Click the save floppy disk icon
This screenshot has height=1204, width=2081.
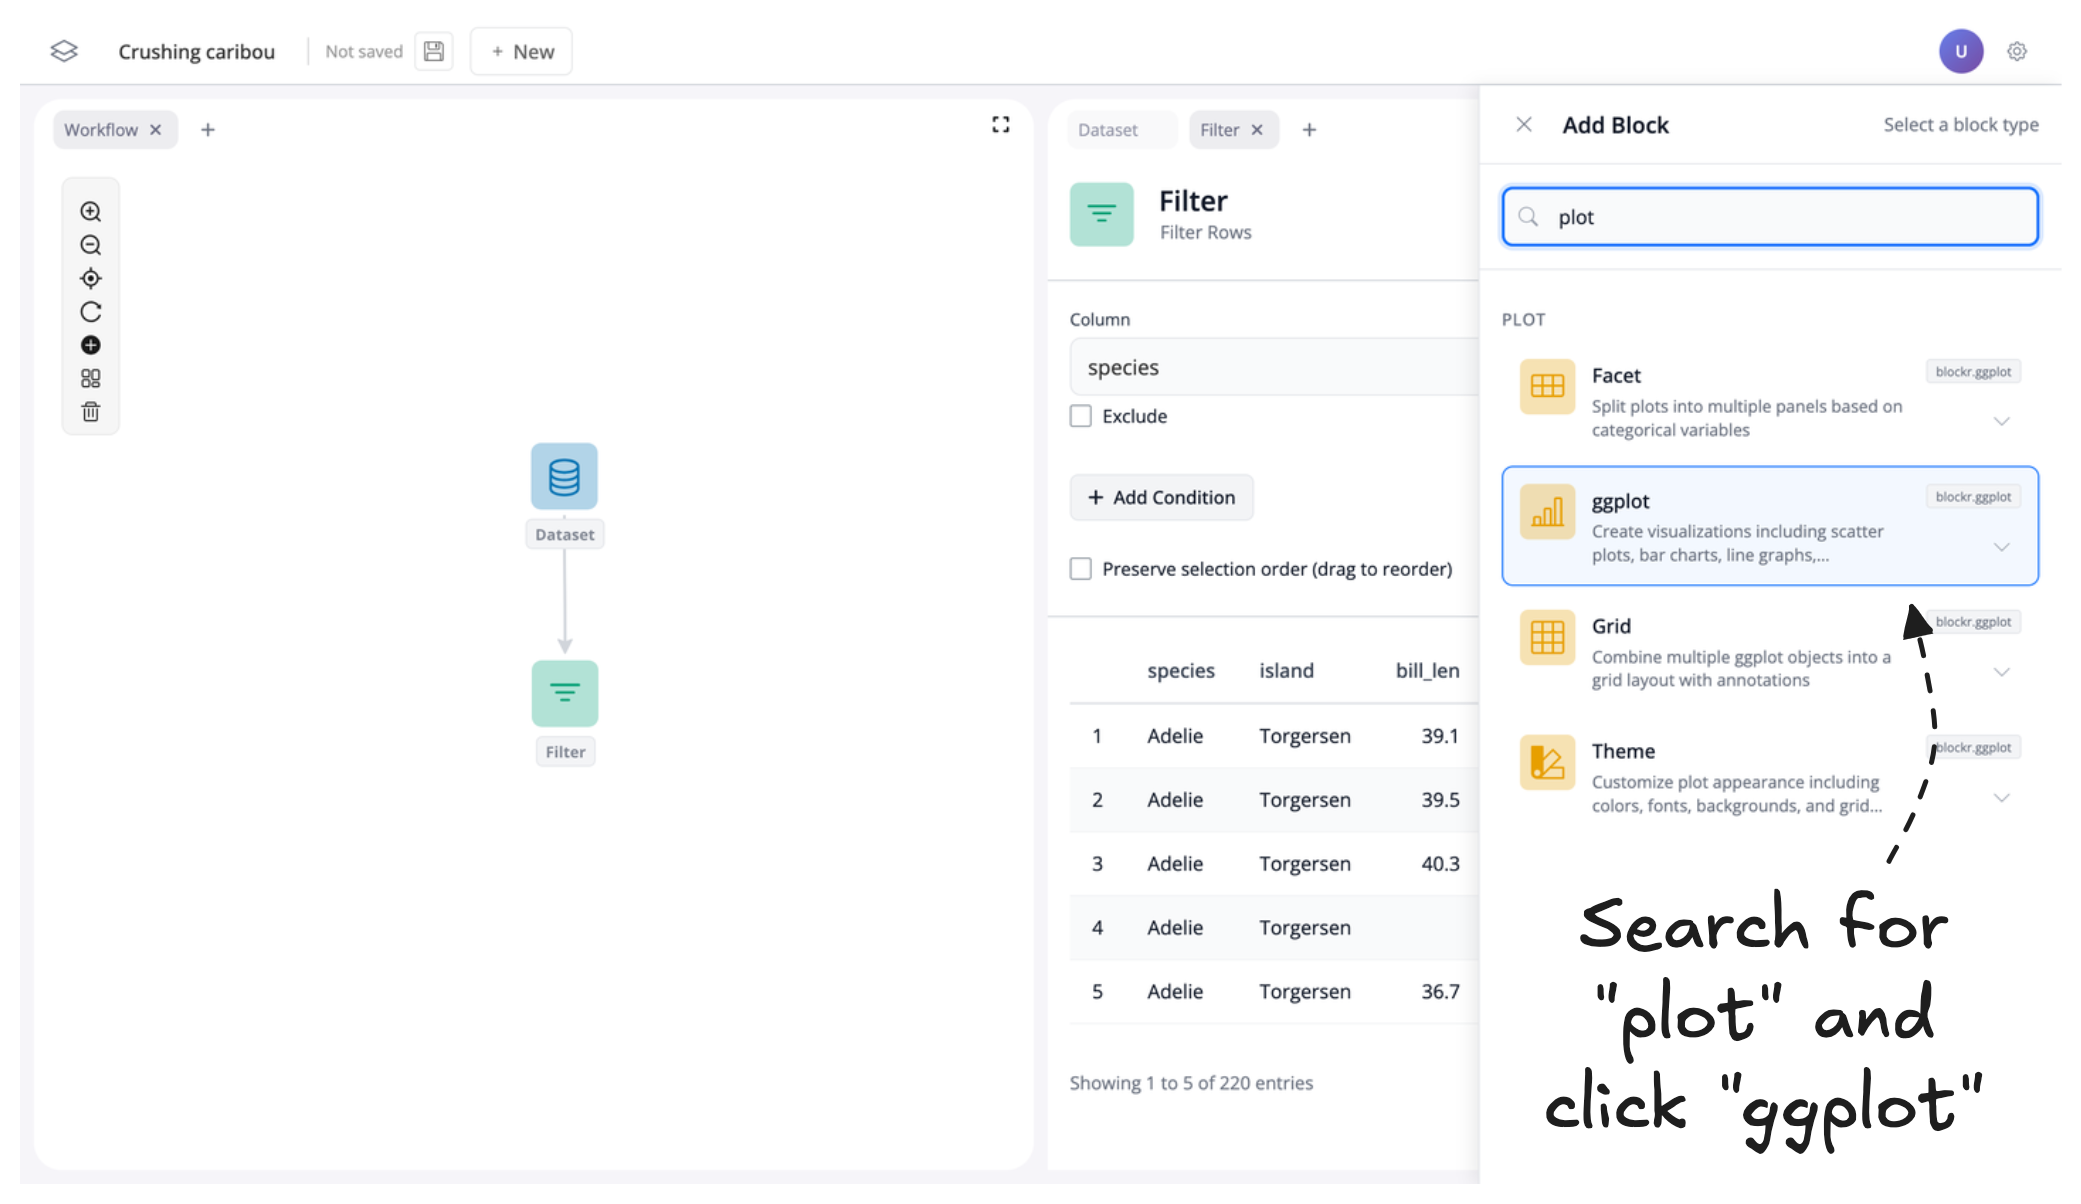(x=434, y=51)
